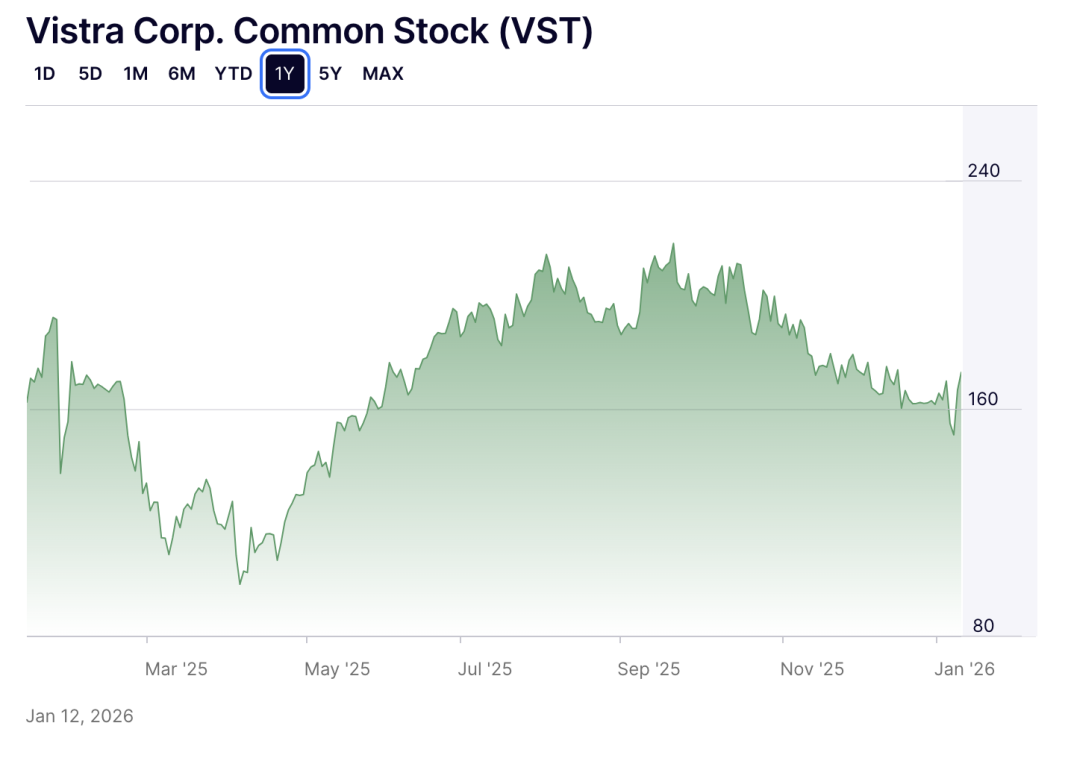Screen dimensions: 1068x767
Task: Select the Nov '25 axis label
Action: [812, 669]
